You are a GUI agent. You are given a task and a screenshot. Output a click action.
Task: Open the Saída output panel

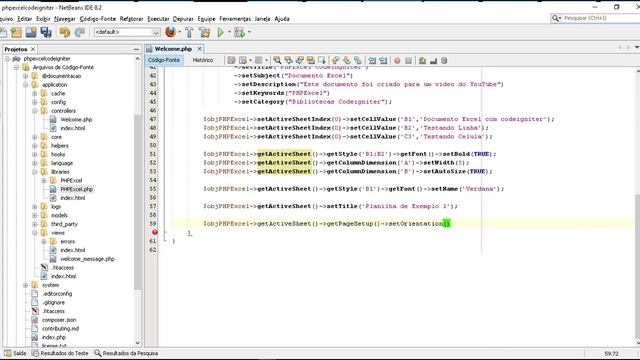coord(16,353)
